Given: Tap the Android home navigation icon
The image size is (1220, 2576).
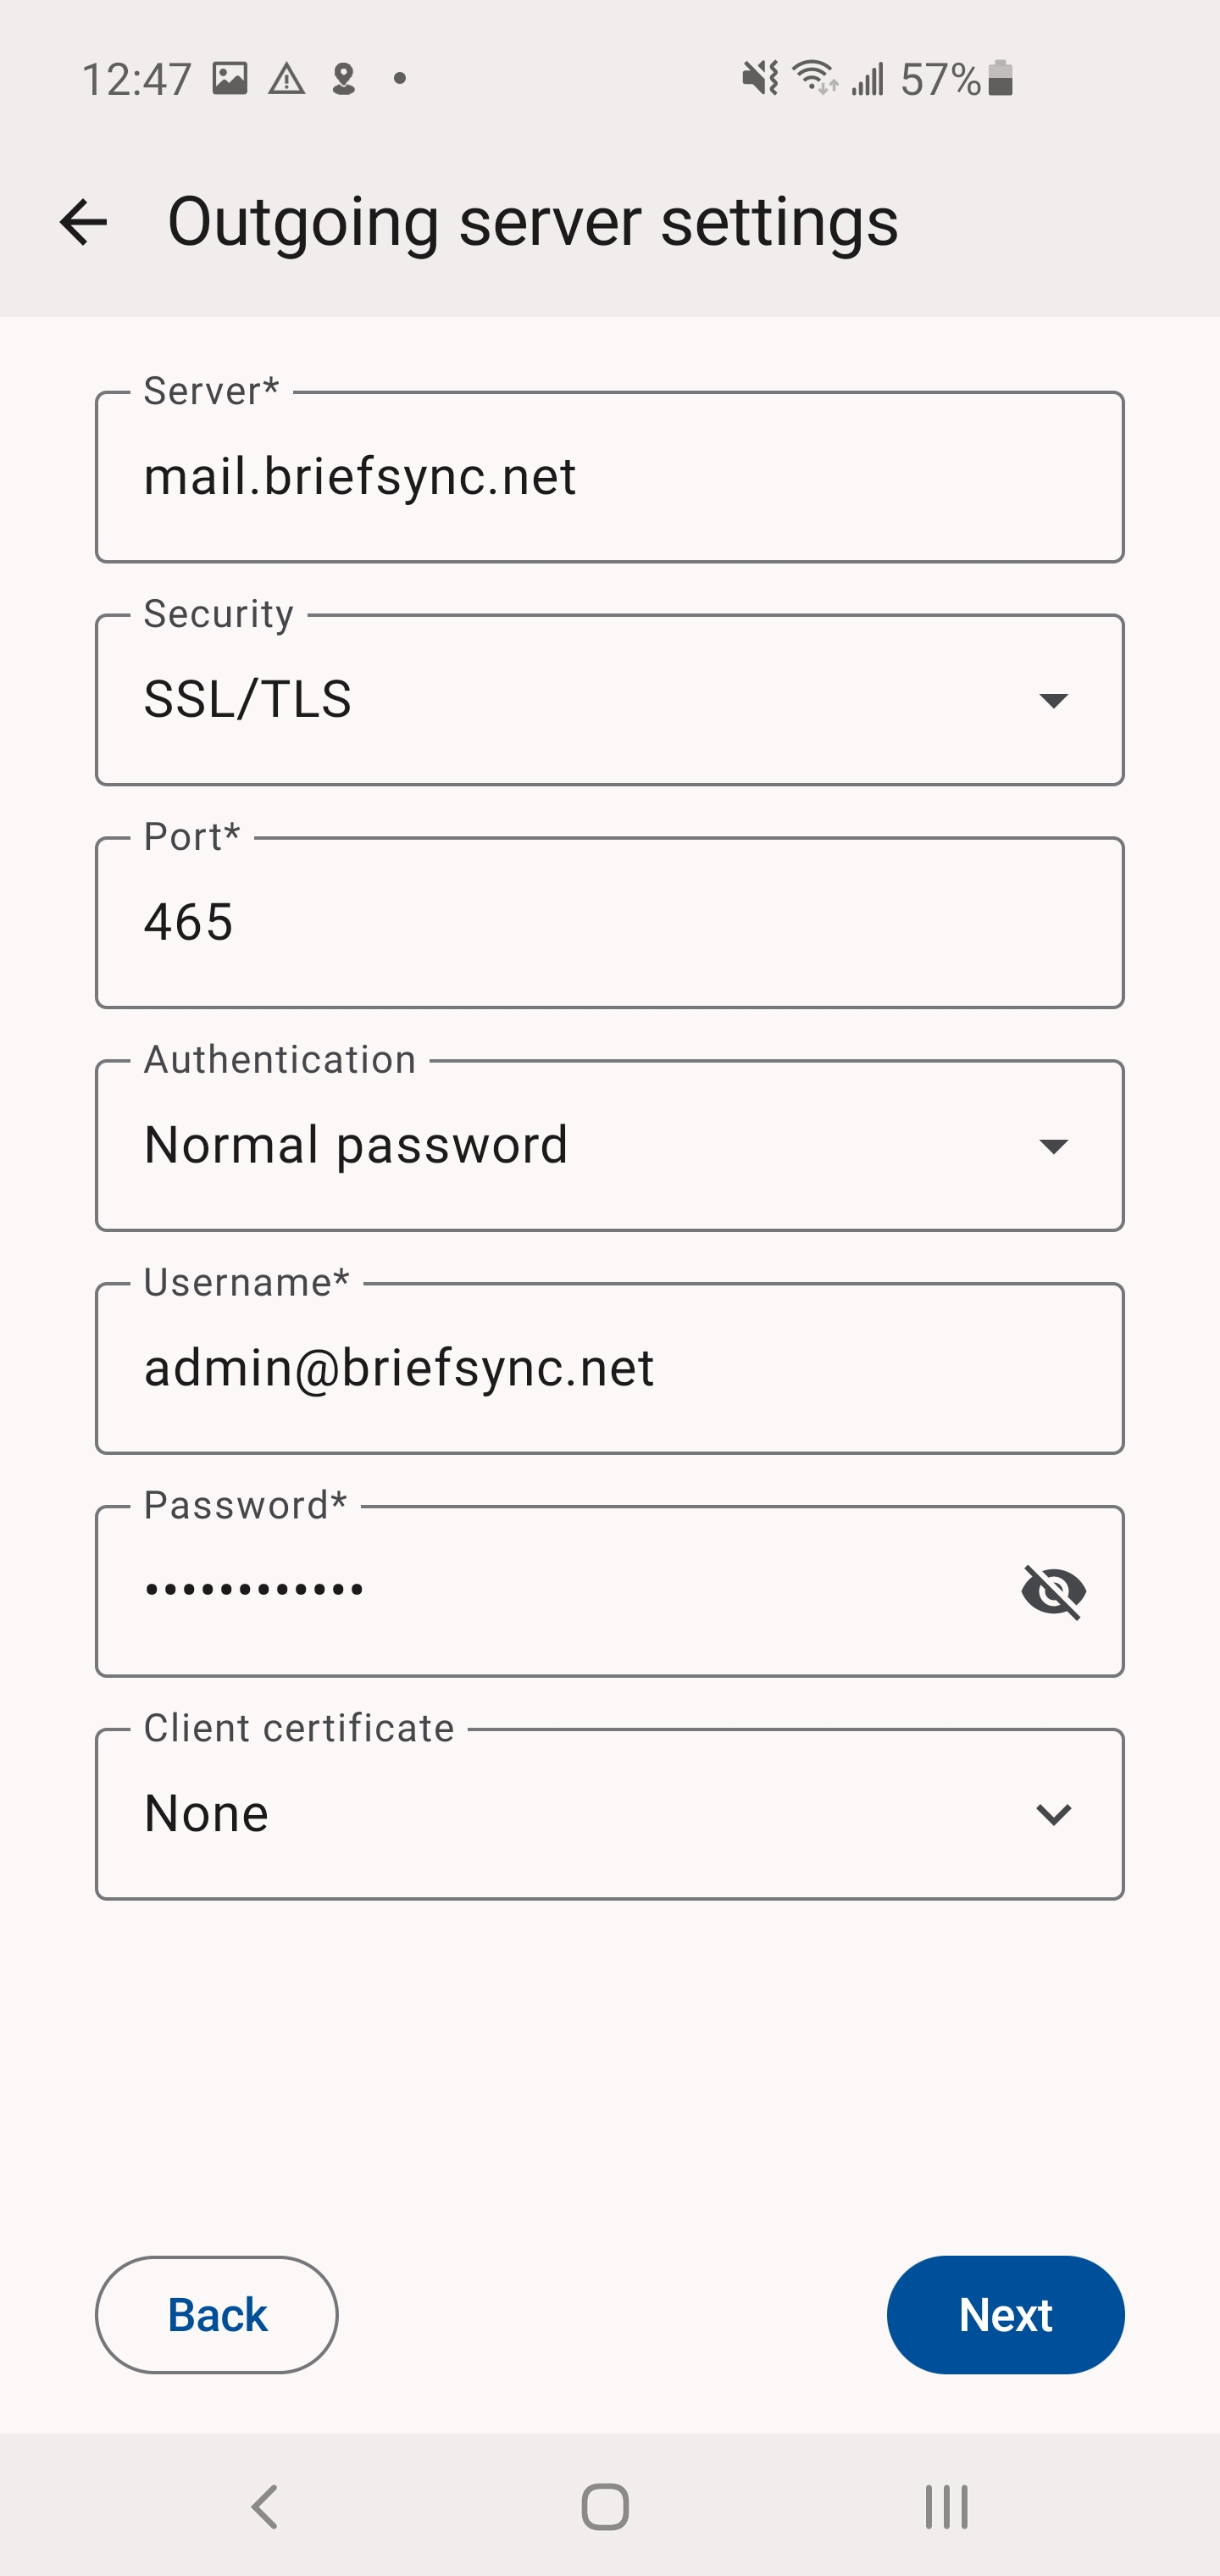Looking at the screenshot, I should [605, 2506].
